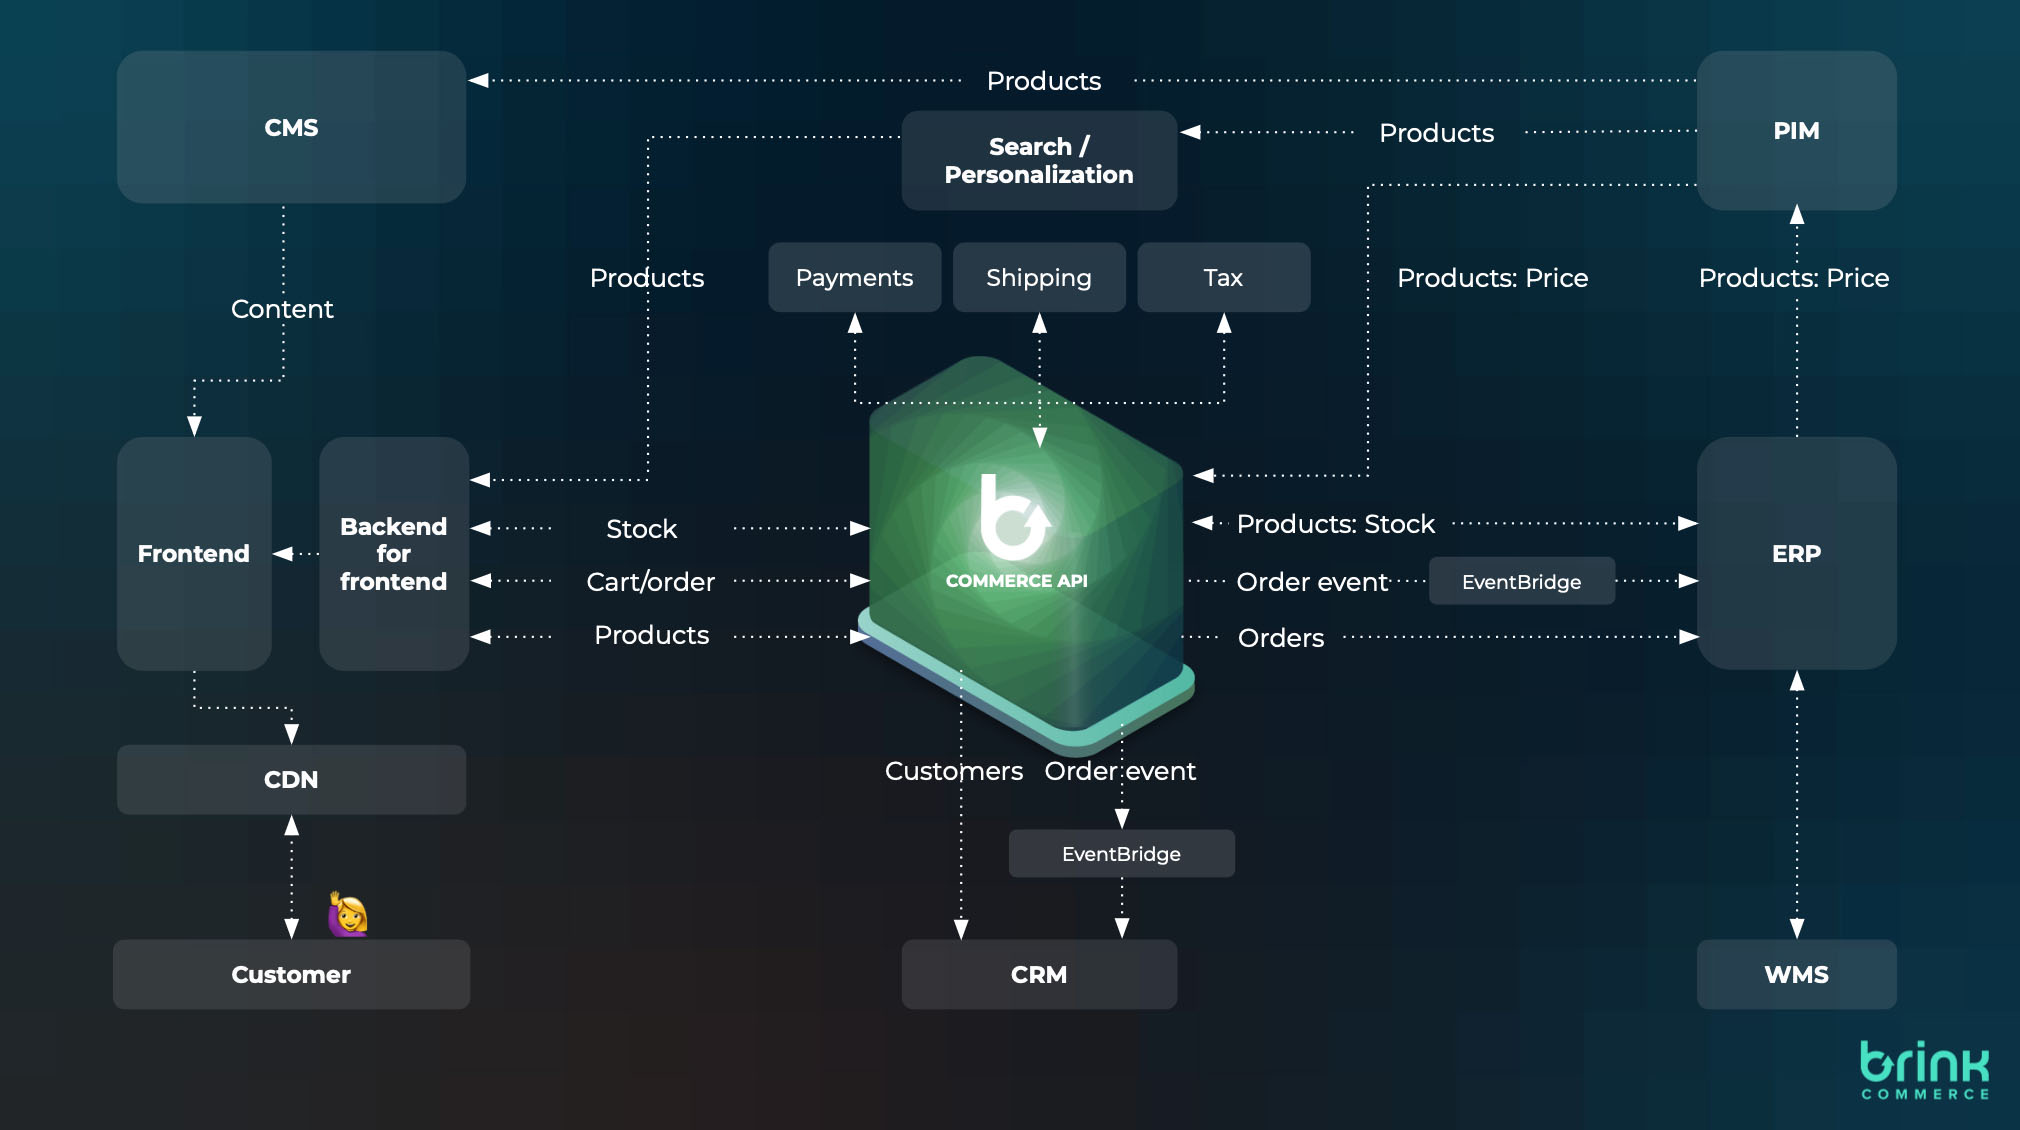Select the PIM box
2020x1130 pixels.
(1796, 130)
